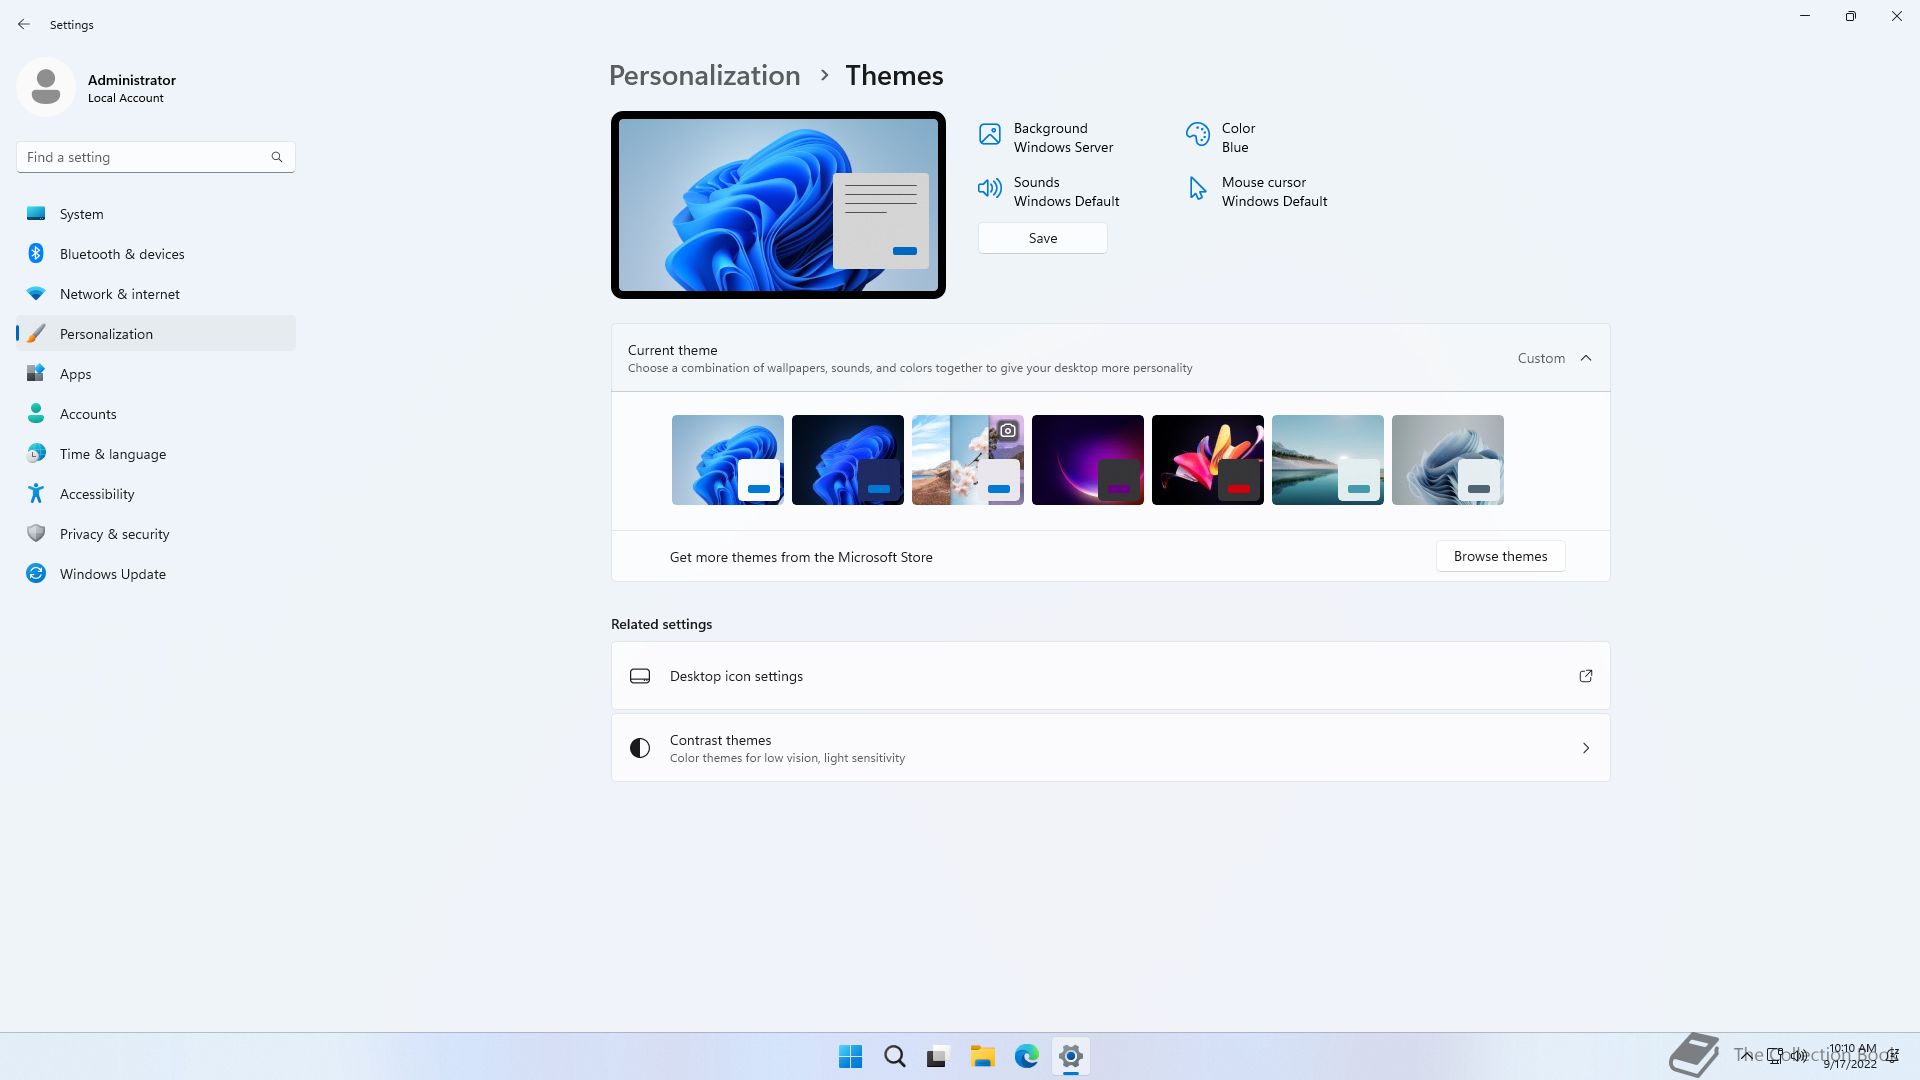This screenshot has width=1920, height=1080.
Task: Click the Administrator account name
Action: (x=132, y=80)
